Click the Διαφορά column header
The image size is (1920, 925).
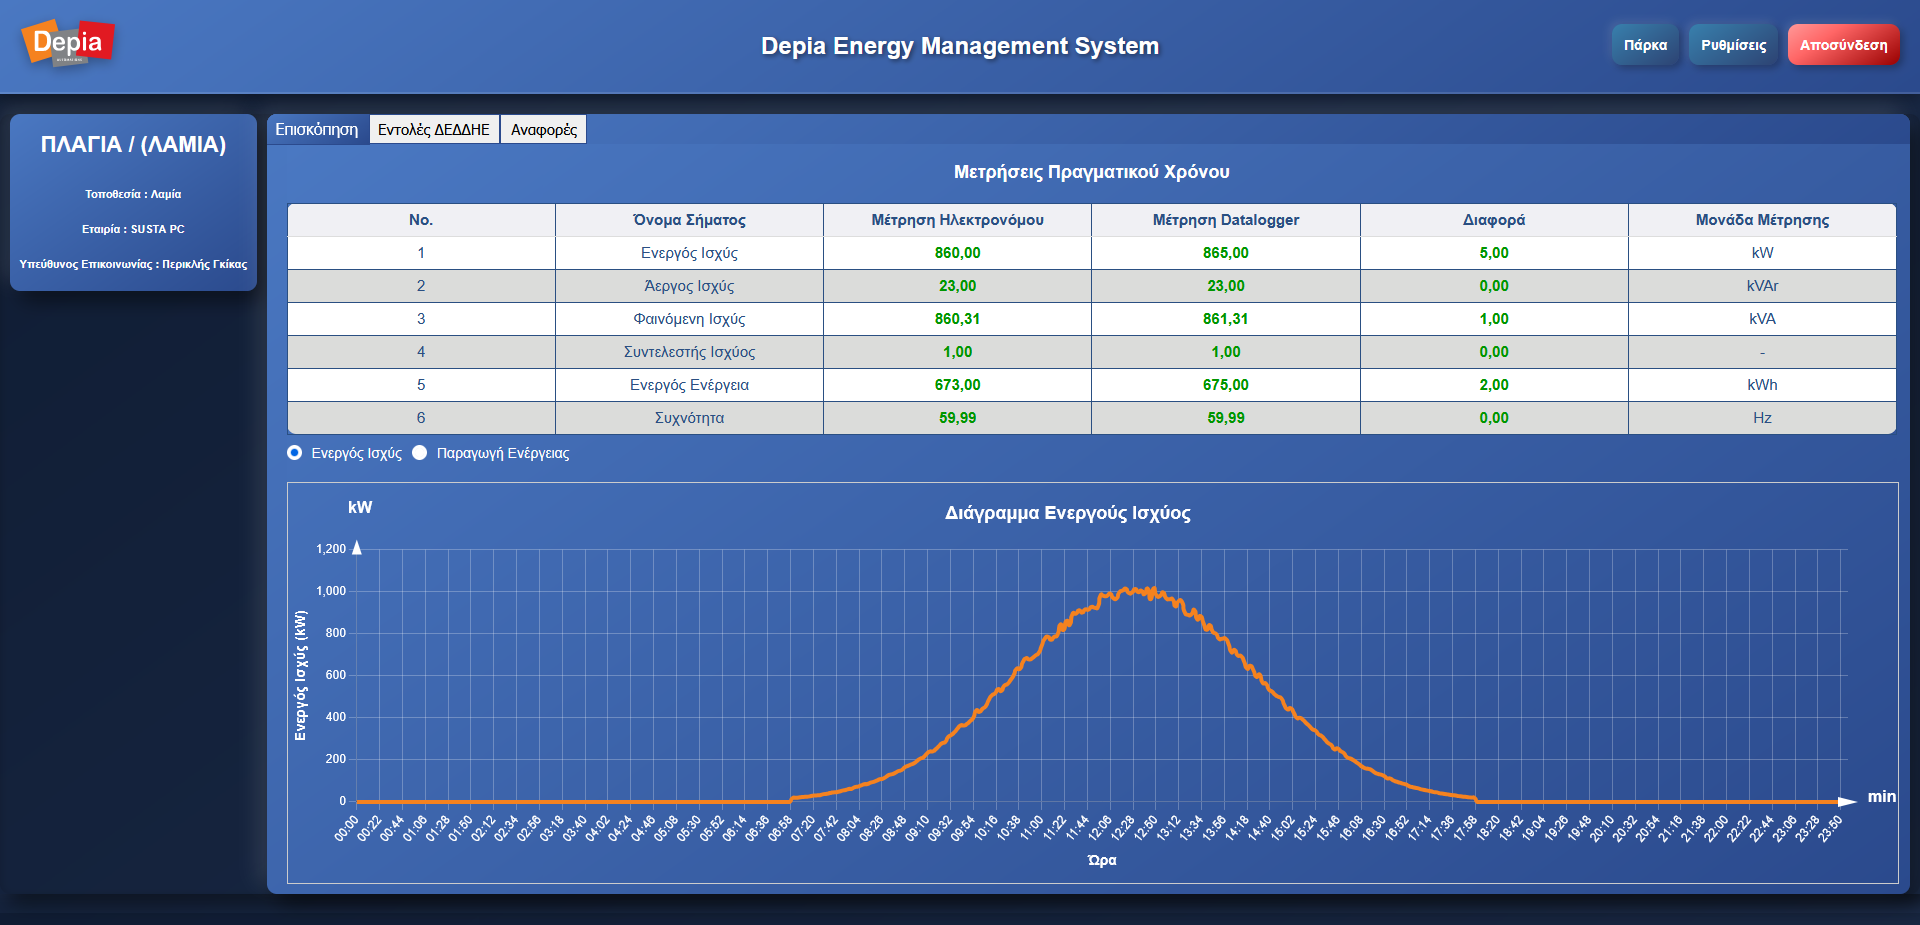(x=1493, y=220)
